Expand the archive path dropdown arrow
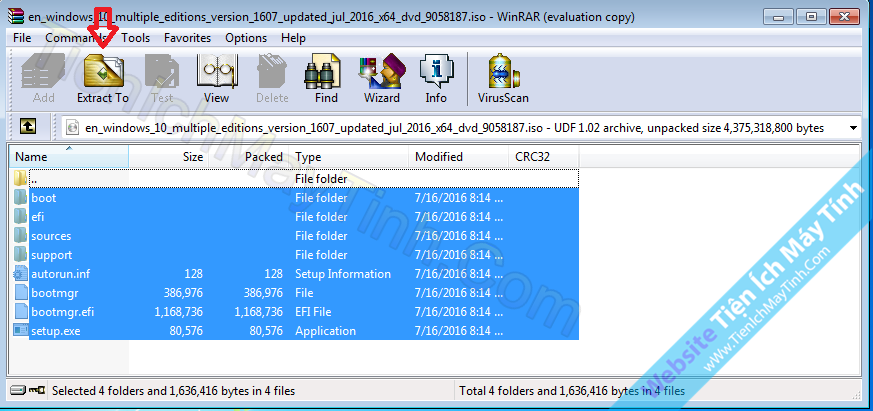Viewport: 873px width, 411px height. 854,128
